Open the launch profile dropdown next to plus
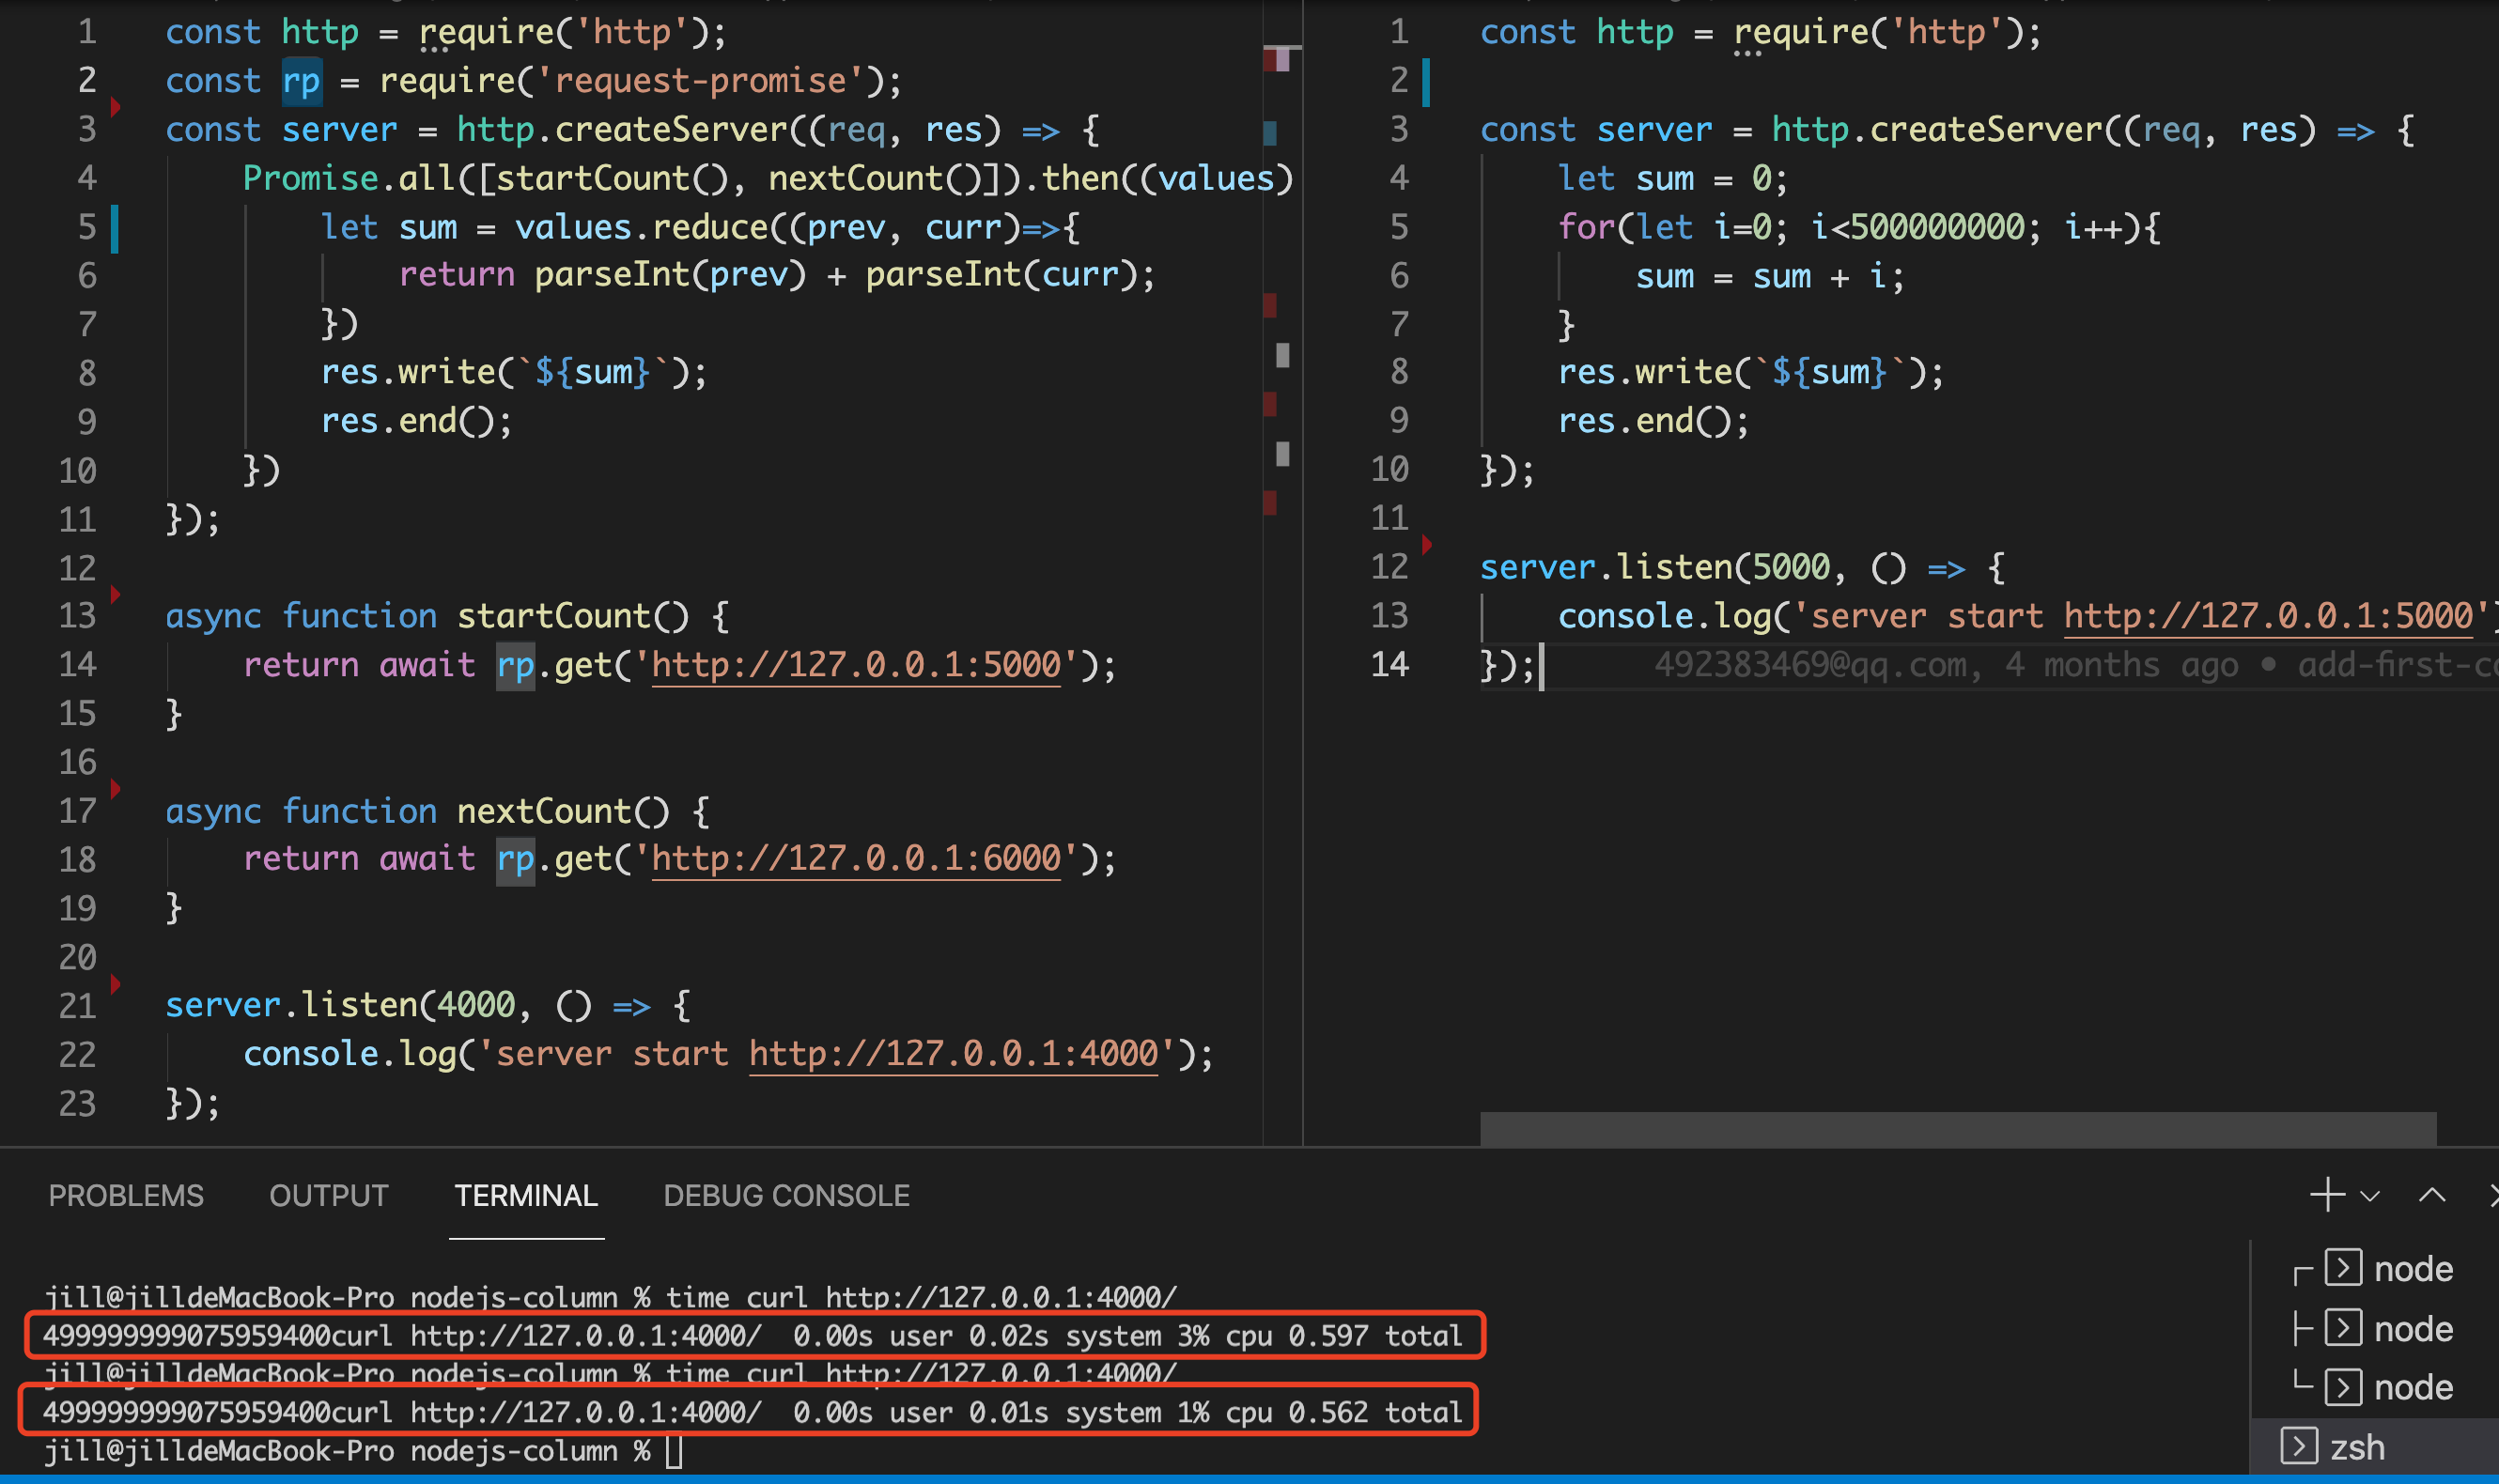The height and width of the screenshot is (1484, 2499). click(x=2369, y=1196)
